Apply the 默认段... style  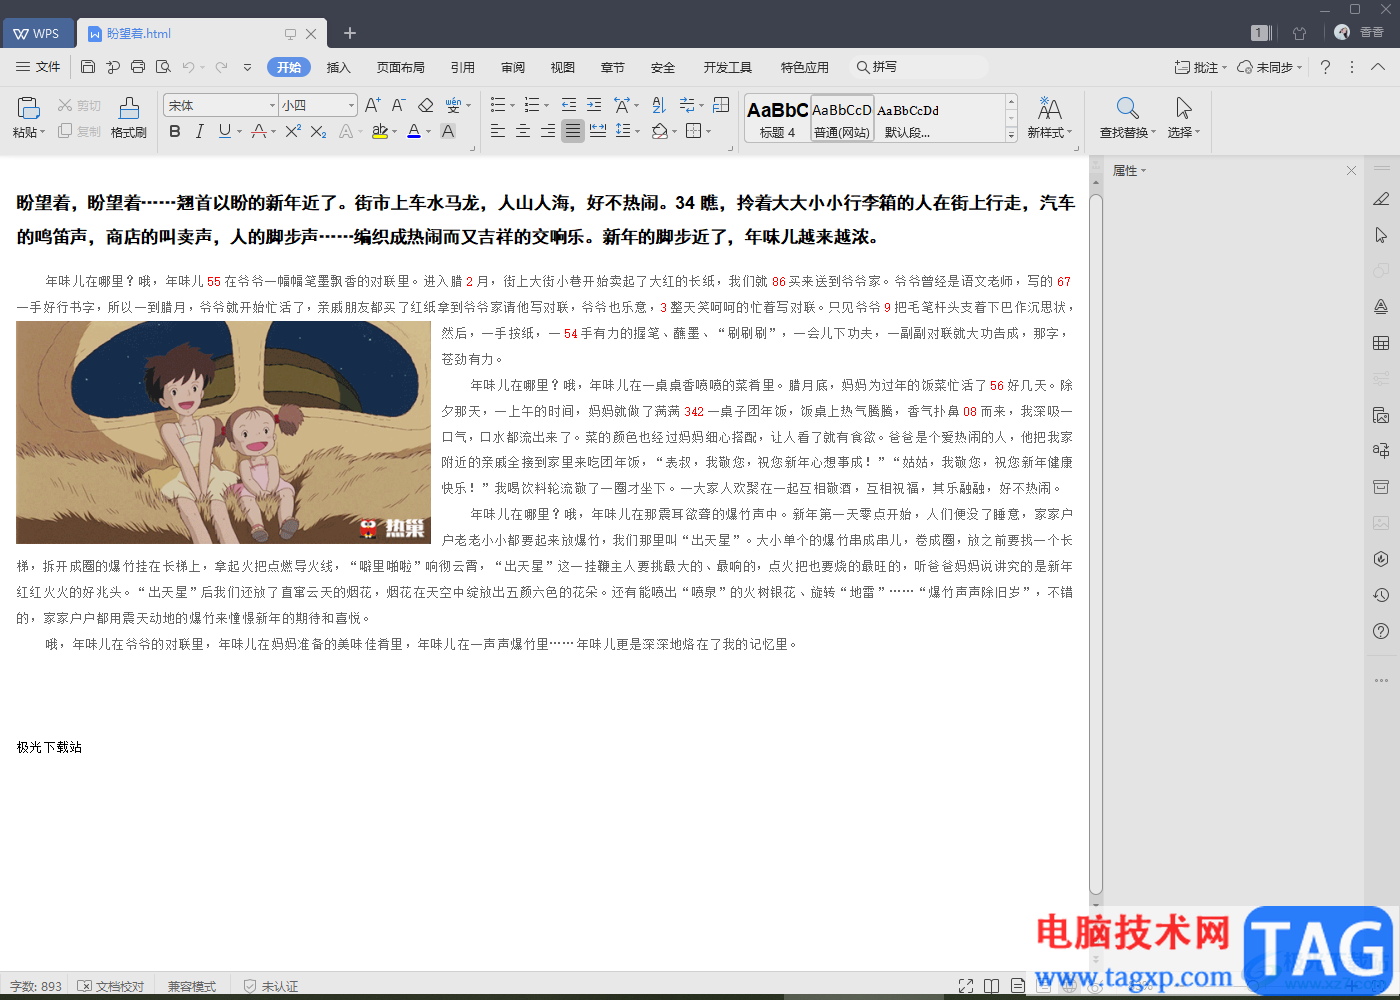tap(908, 119)
